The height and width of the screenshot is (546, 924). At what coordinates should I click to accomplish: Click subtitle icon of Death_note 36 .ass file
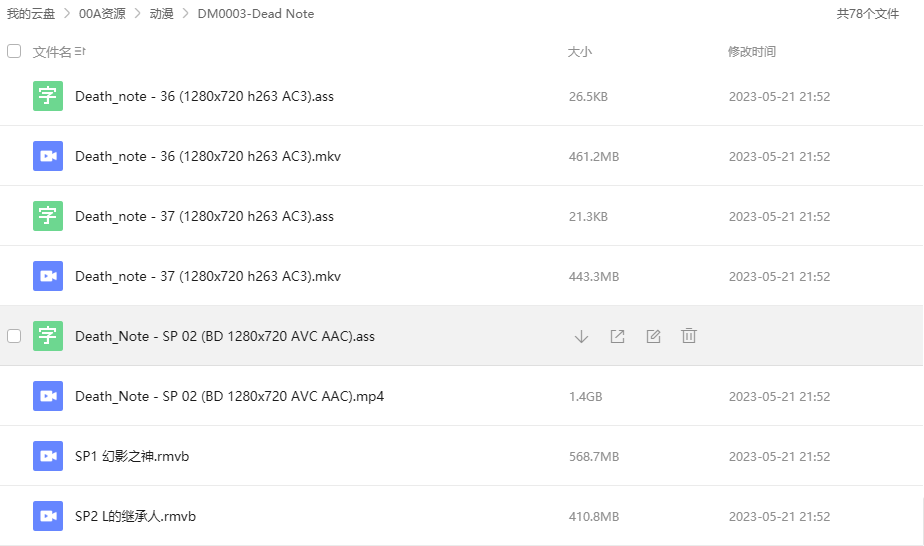(47, 96)
